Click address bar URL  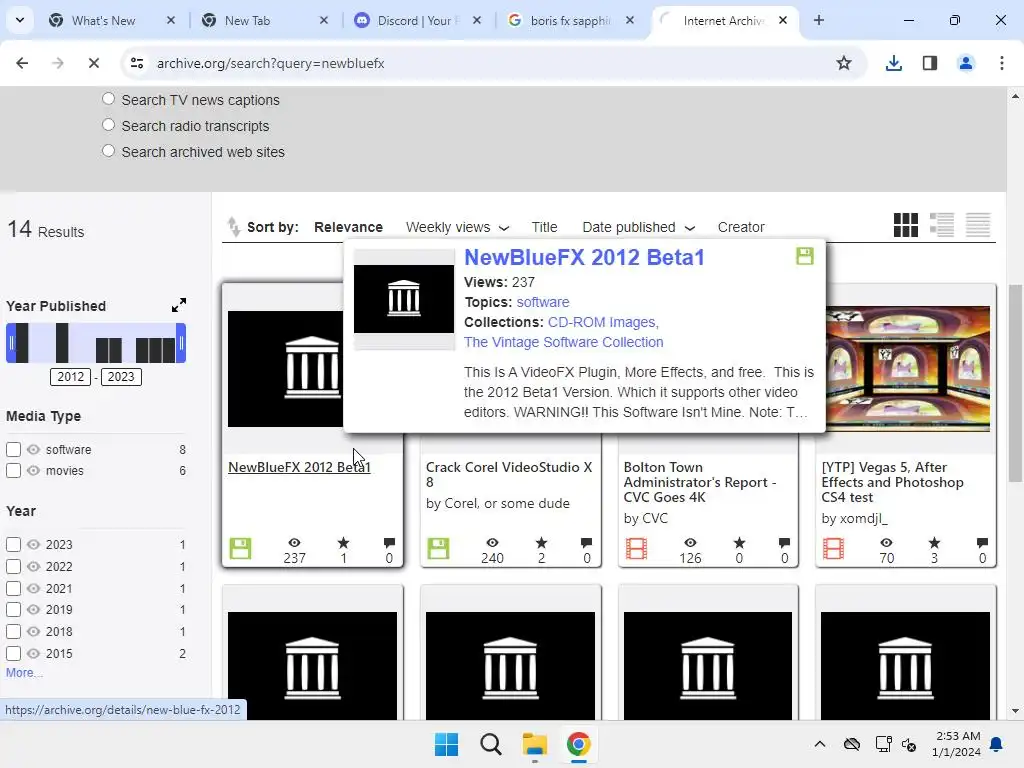270,63
